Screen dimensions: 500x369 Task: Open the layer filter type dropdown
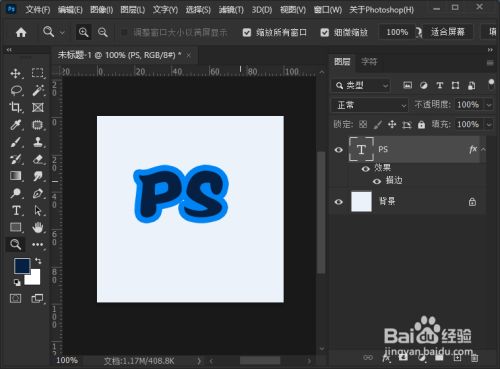[361, 86]
